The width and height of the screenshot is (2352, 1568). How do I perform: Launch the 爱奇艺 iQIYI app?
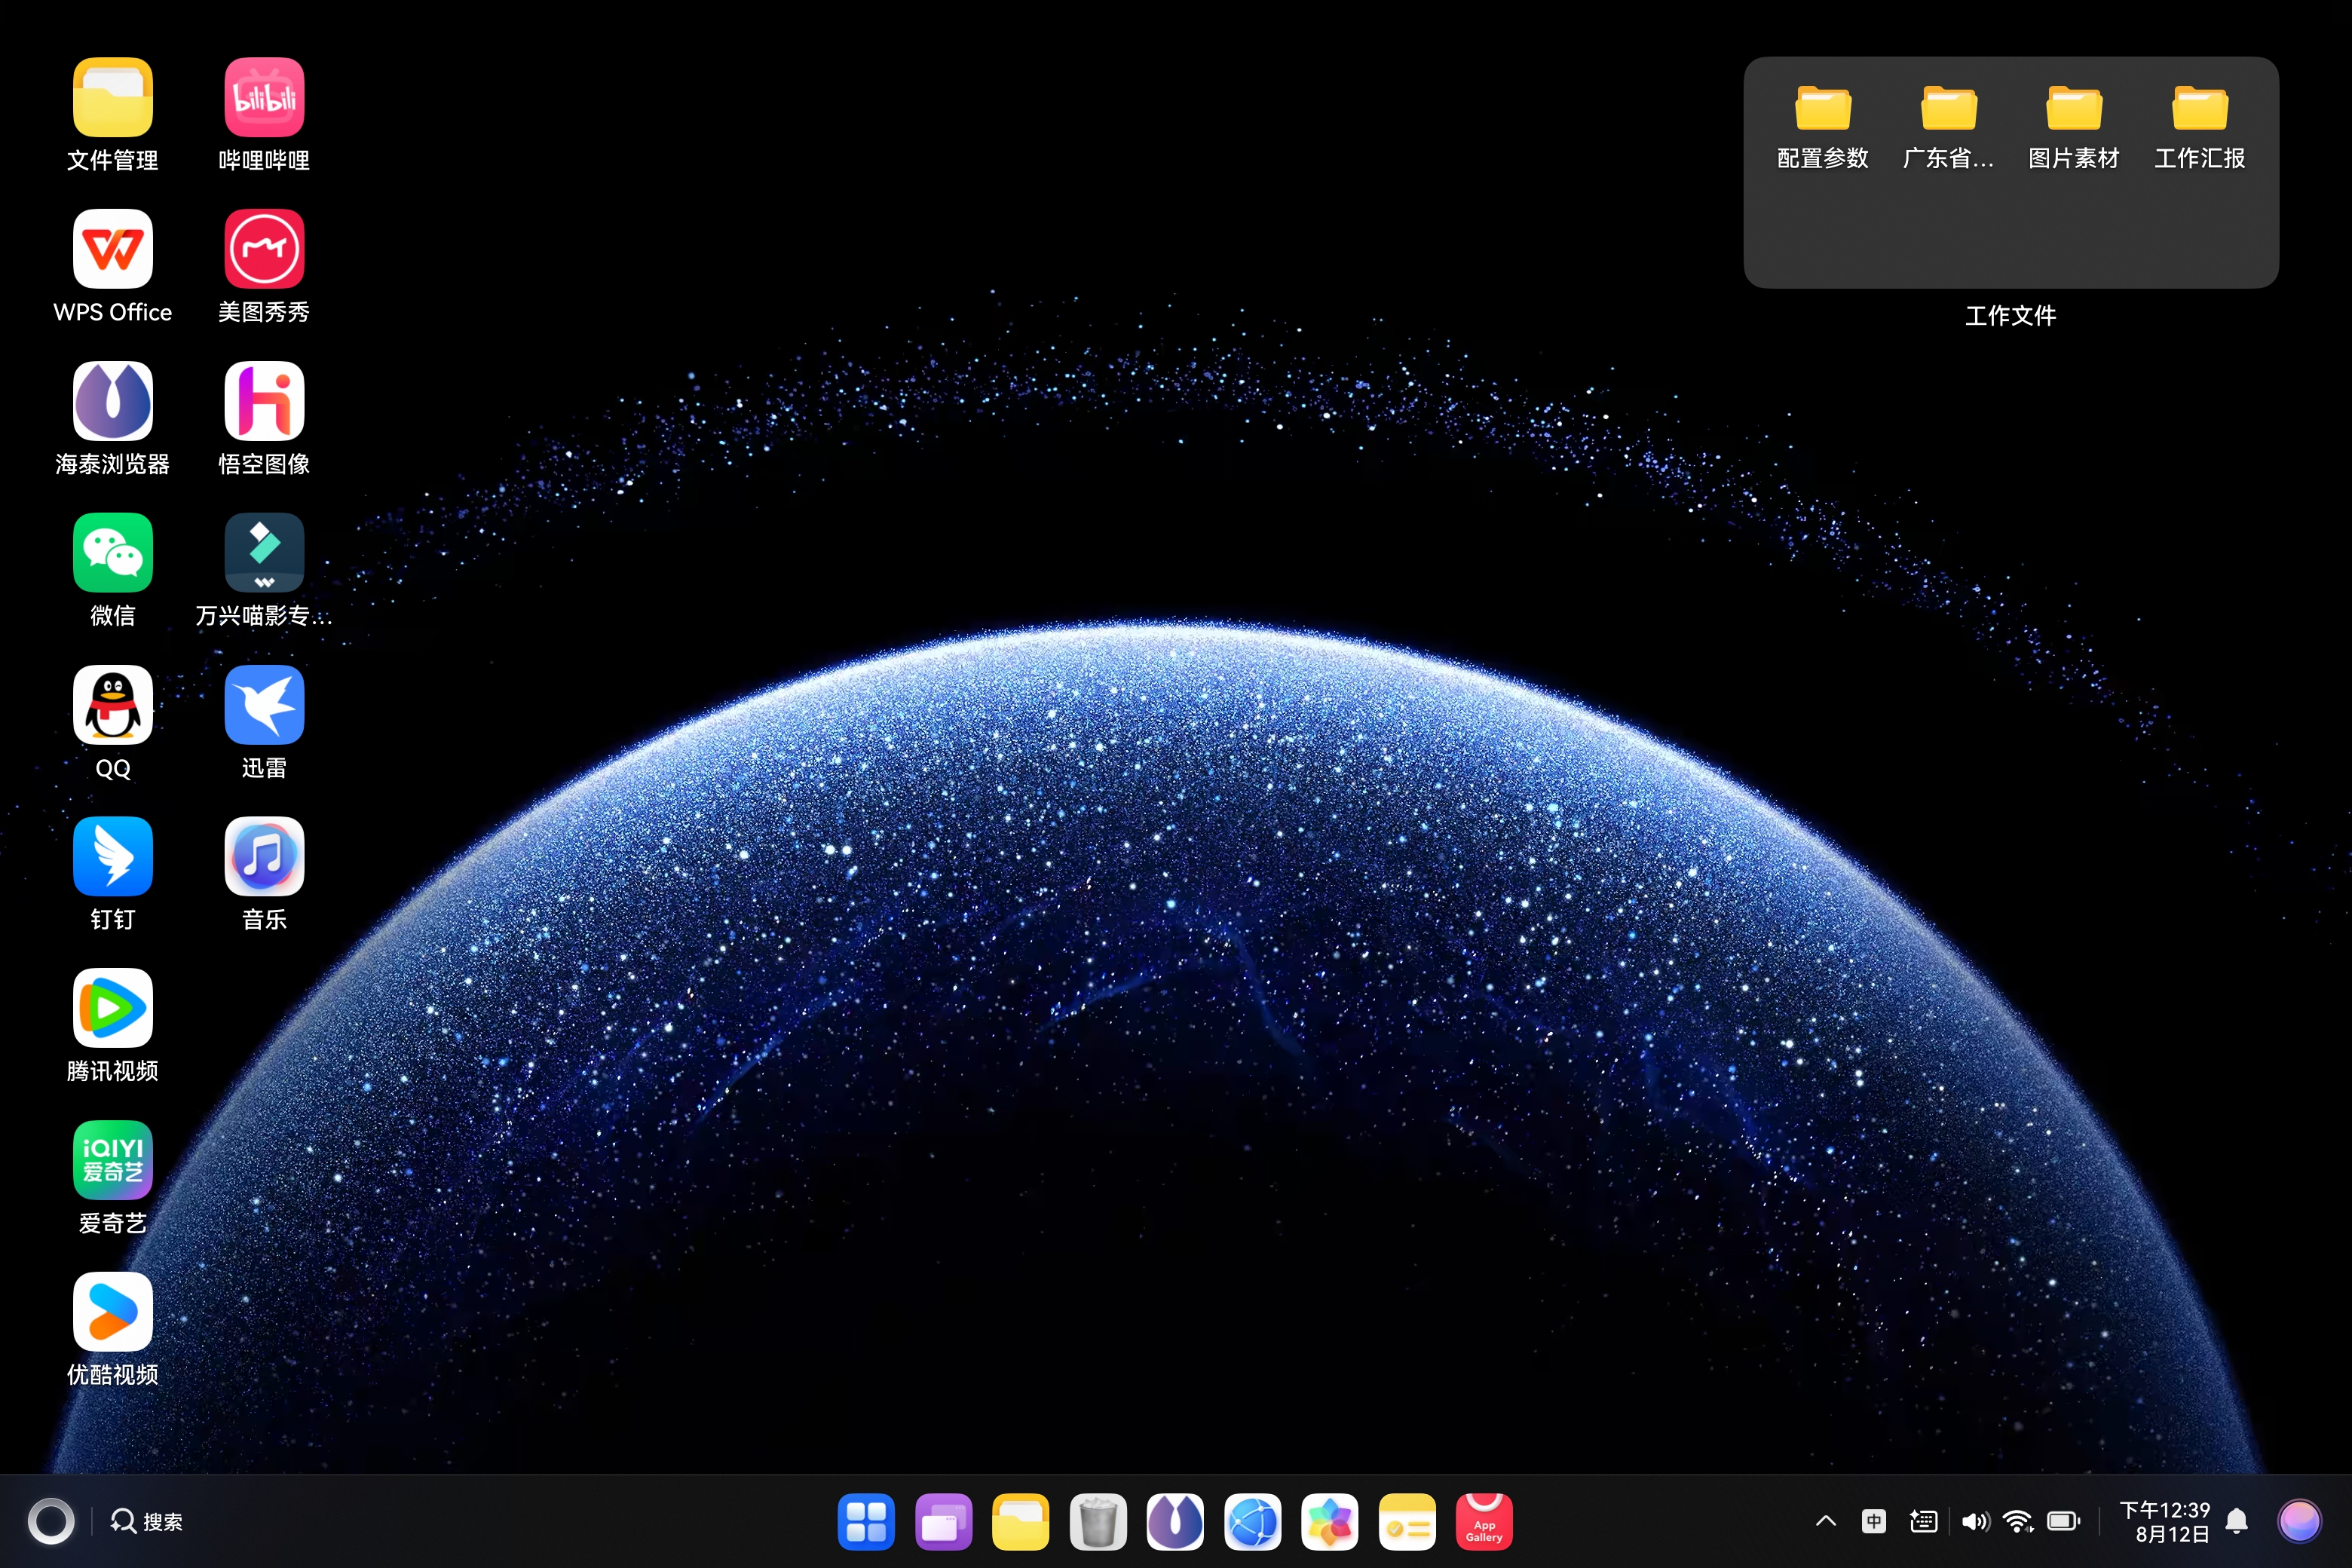tap(112, 1160)
